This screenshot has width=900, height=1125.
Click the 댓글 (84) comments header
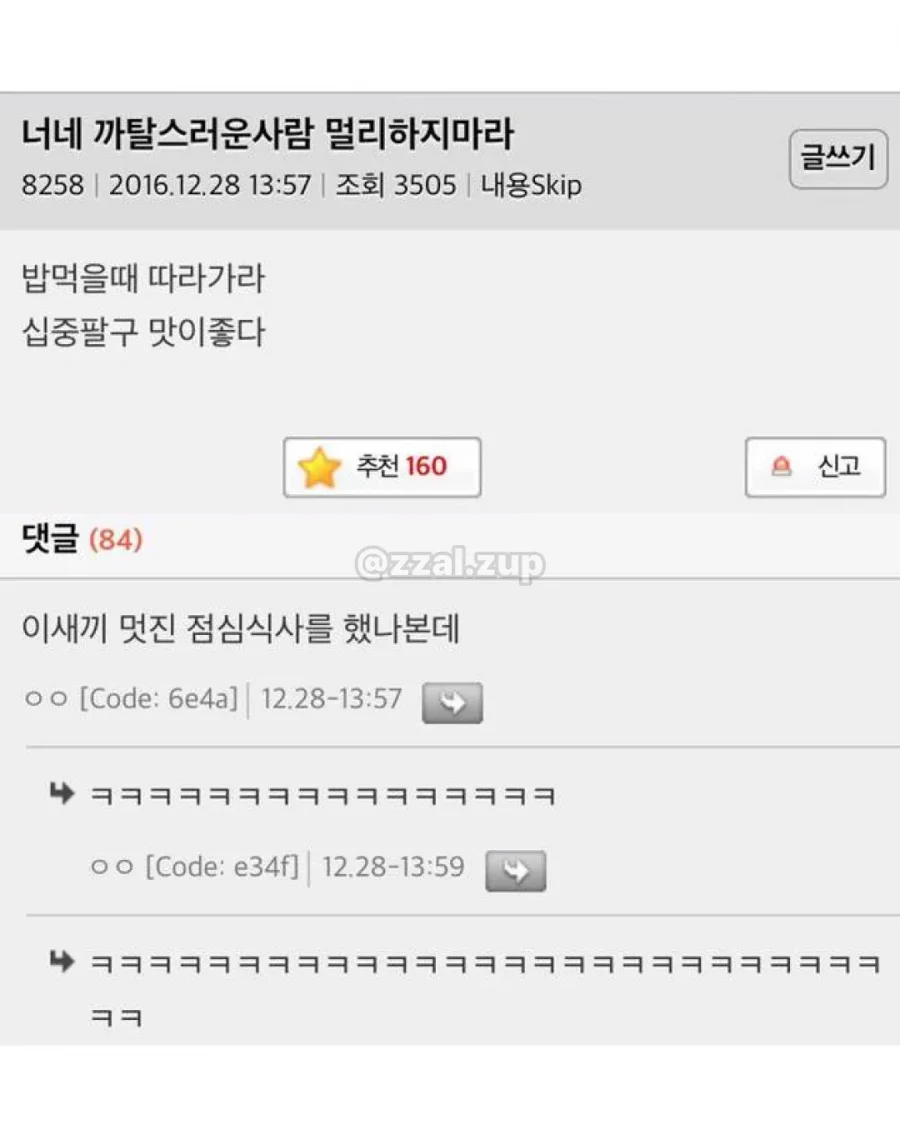click(82, 539)
